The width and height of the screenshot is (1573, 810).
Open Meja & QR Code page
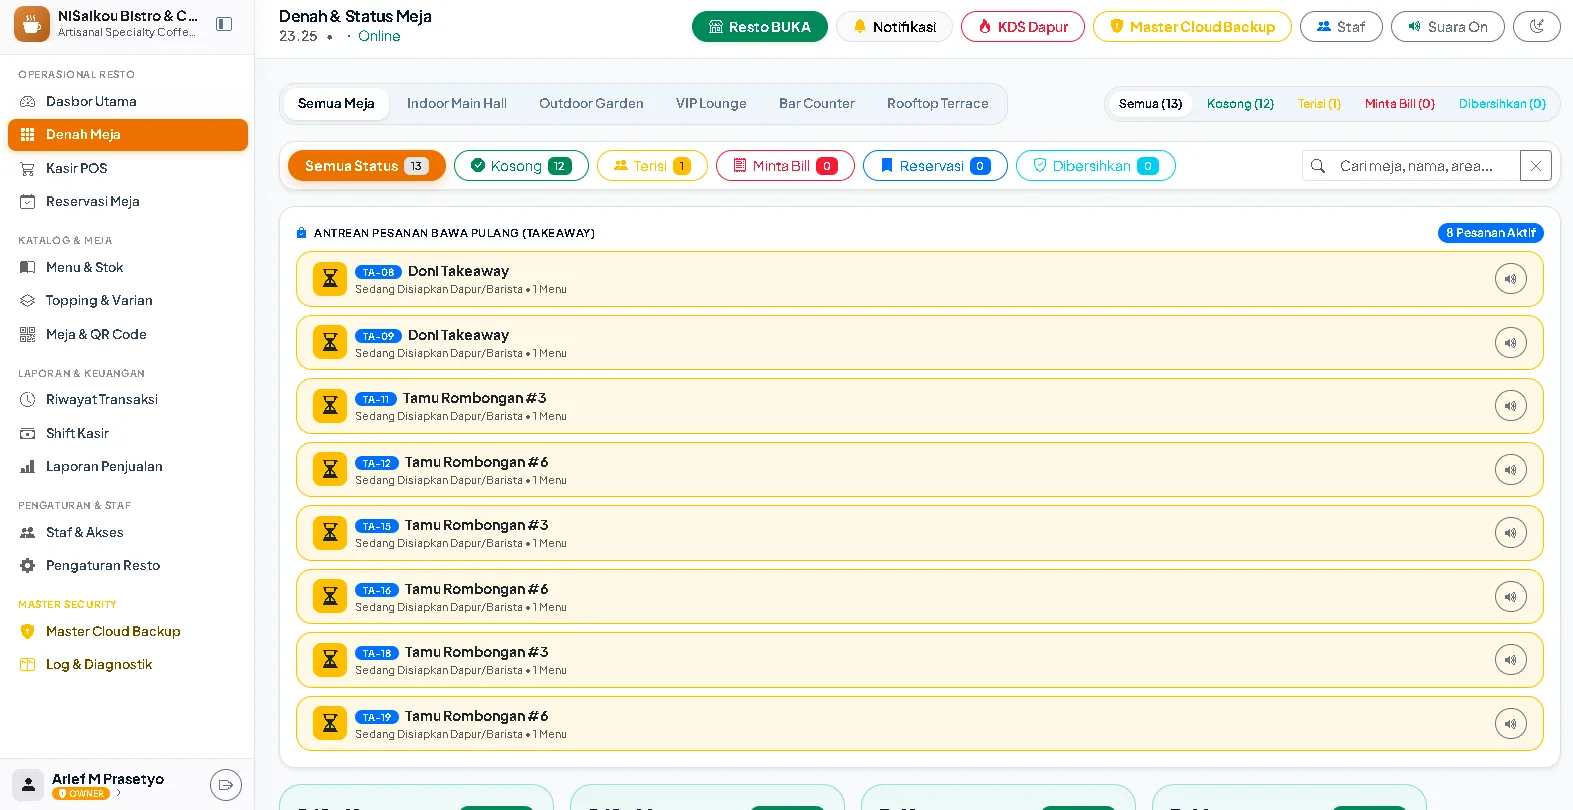128,334
